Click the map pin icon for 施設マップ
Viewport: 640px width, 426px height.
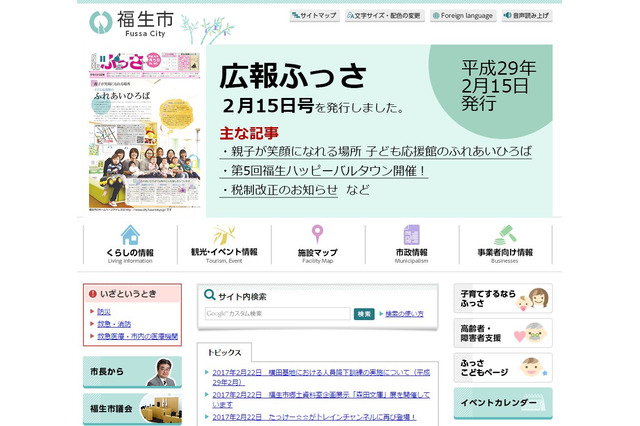tap(318, 234)
